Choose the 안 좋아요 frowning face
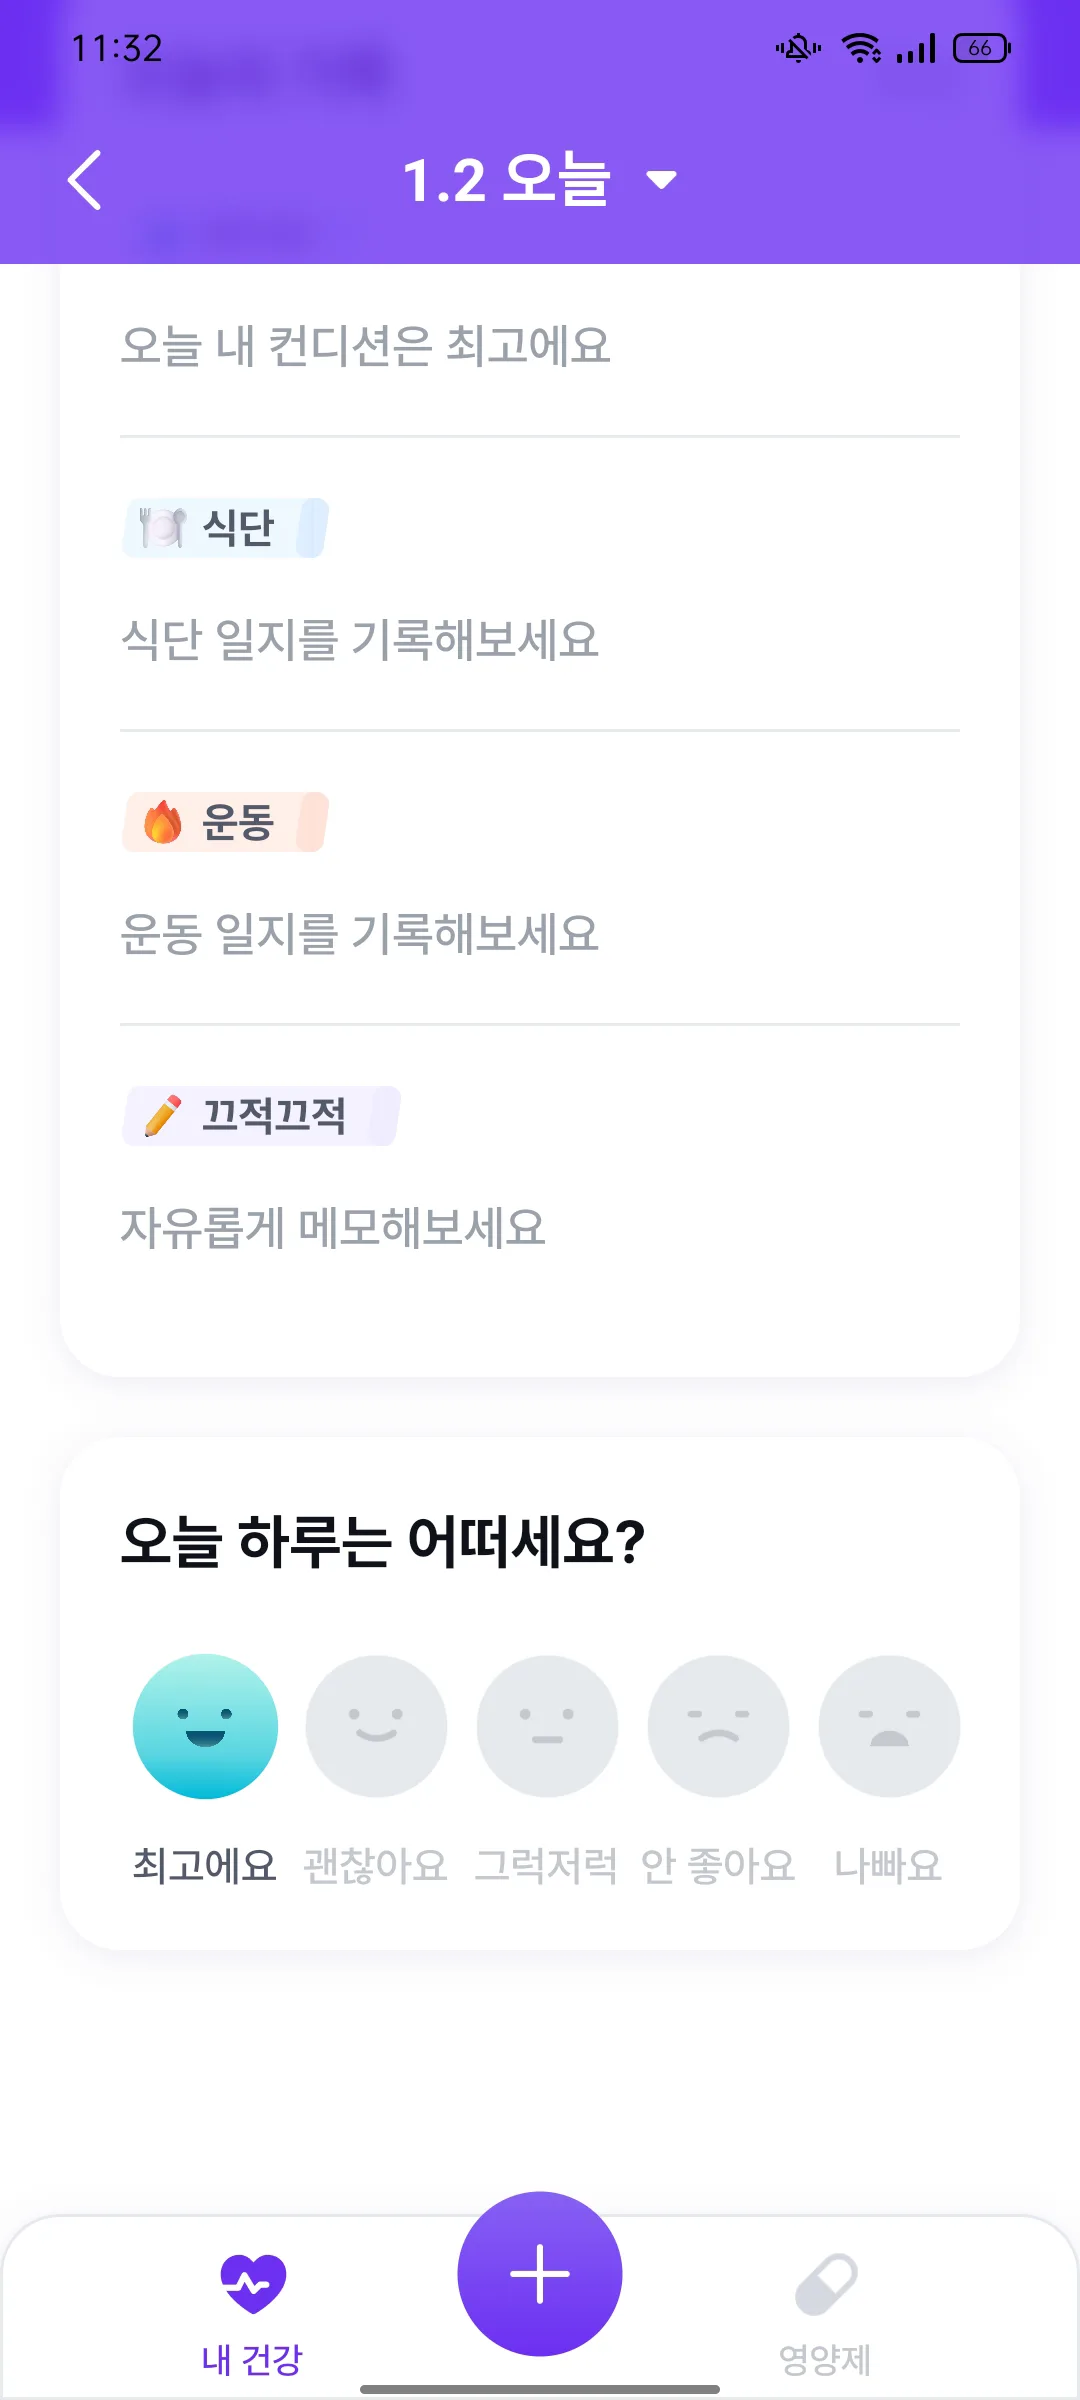 coord(718,1726)
